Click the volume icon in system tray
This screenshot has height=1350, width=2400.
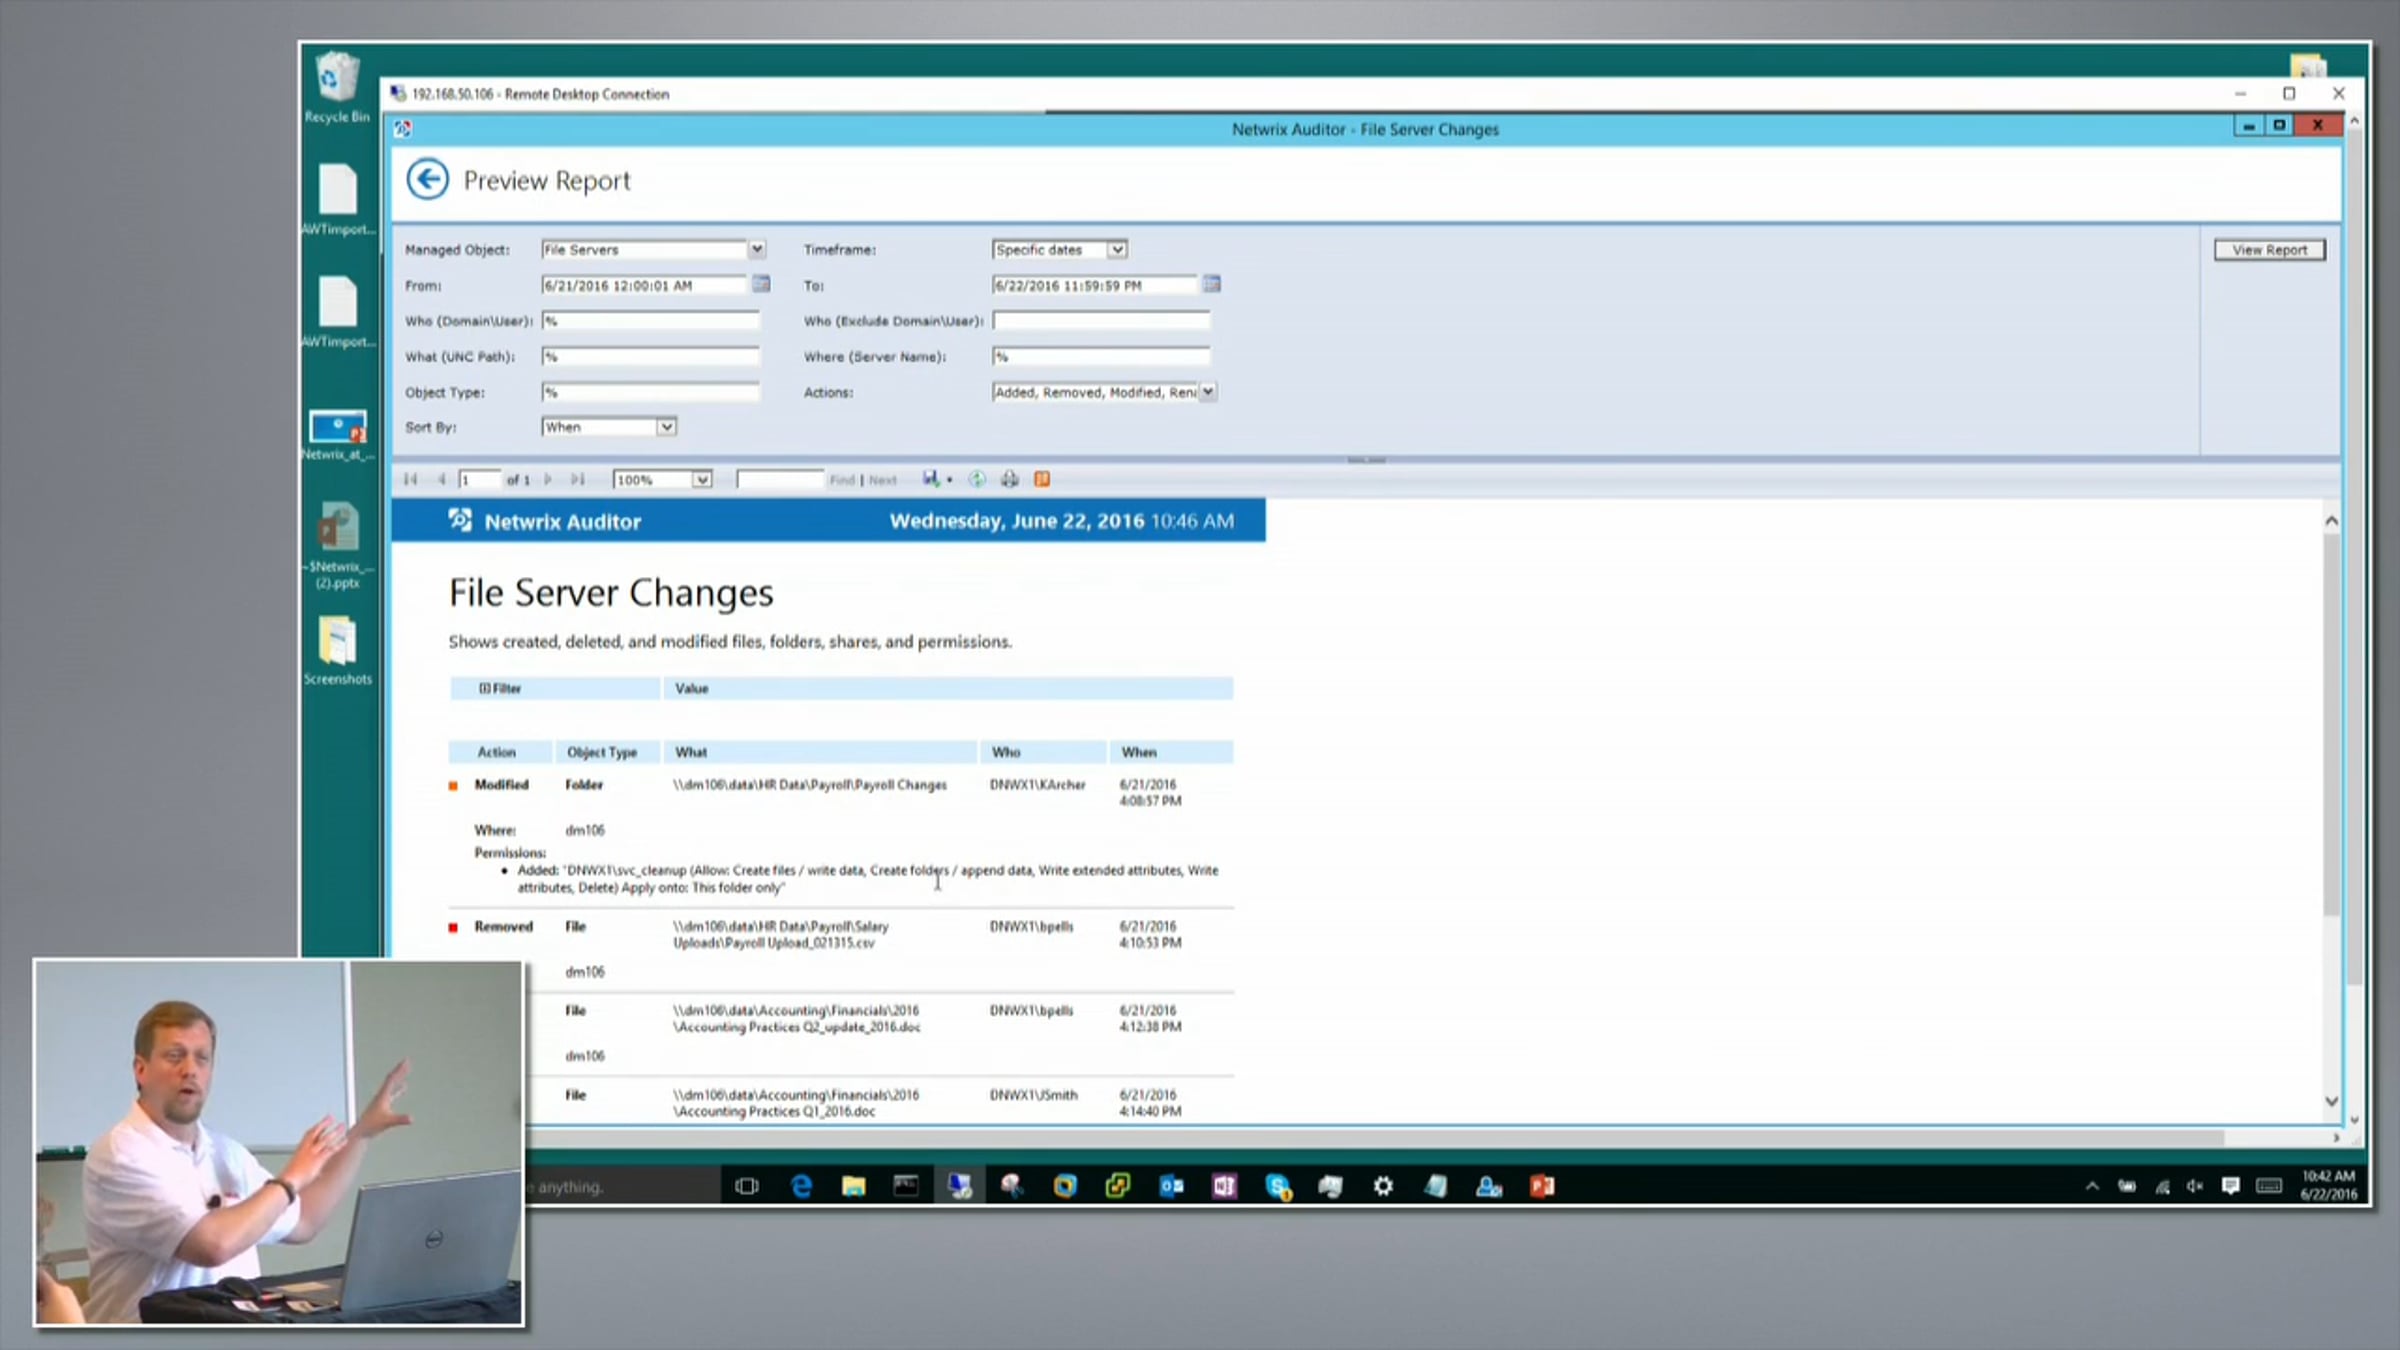(x=2195, y=1187)
